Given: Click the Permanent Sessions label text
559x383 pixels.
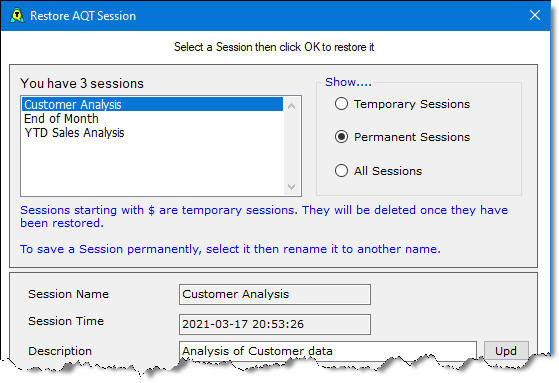Looking at the screenshot, I should click(412, 137).
